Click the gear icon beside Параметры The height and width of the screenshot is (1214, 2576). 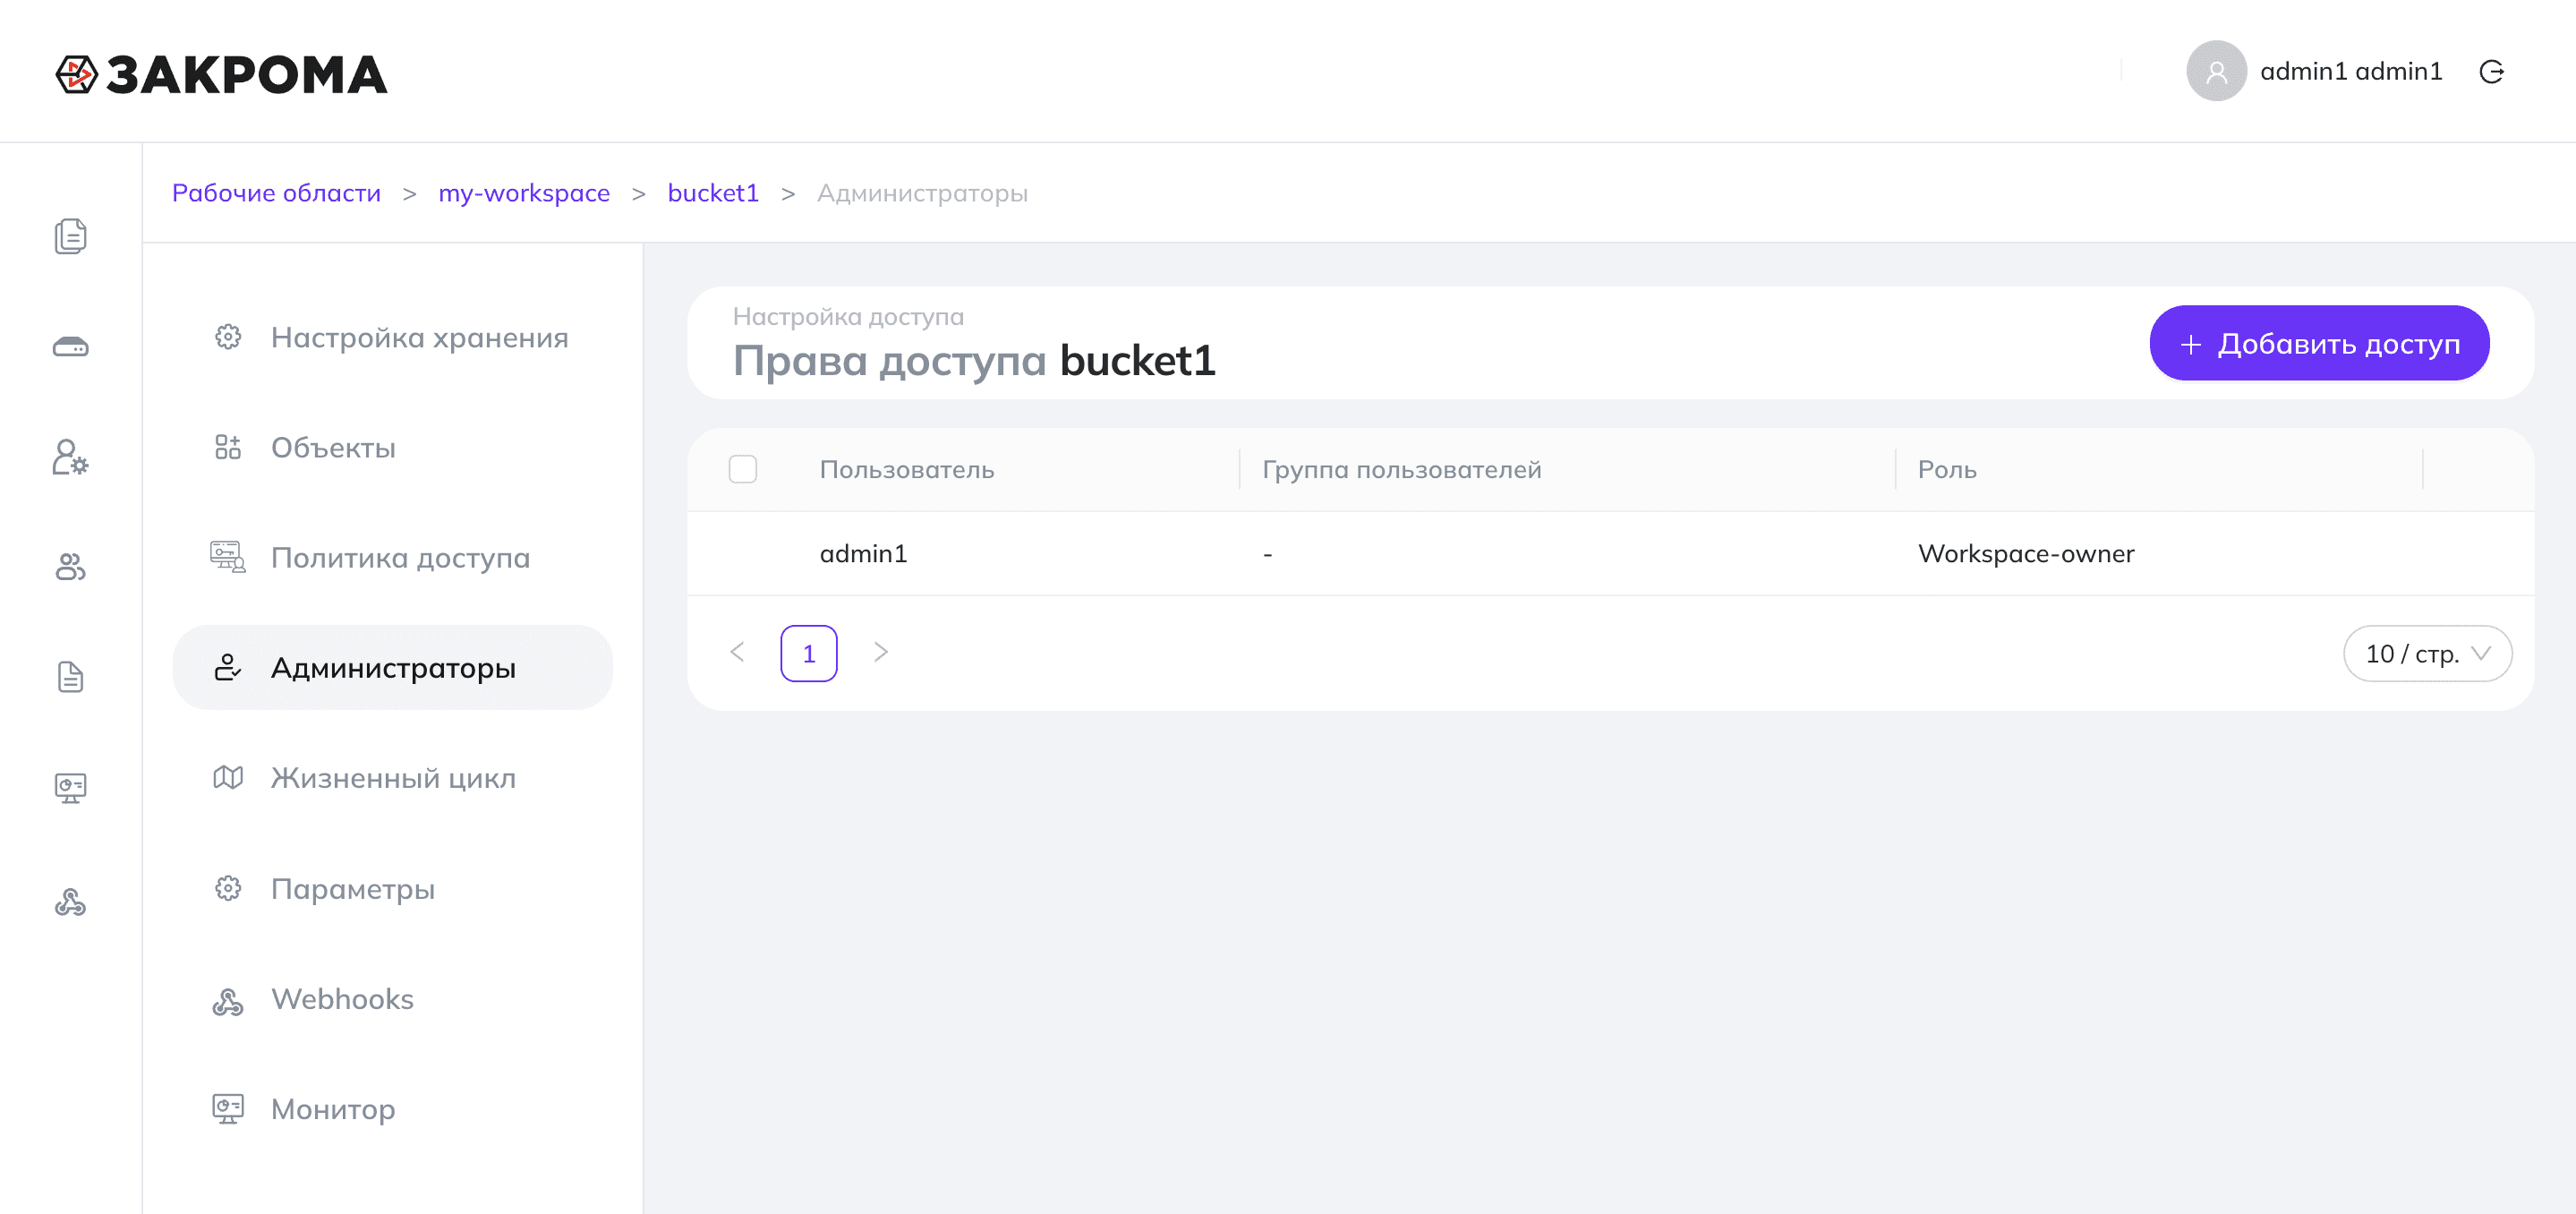pos(228,888)
